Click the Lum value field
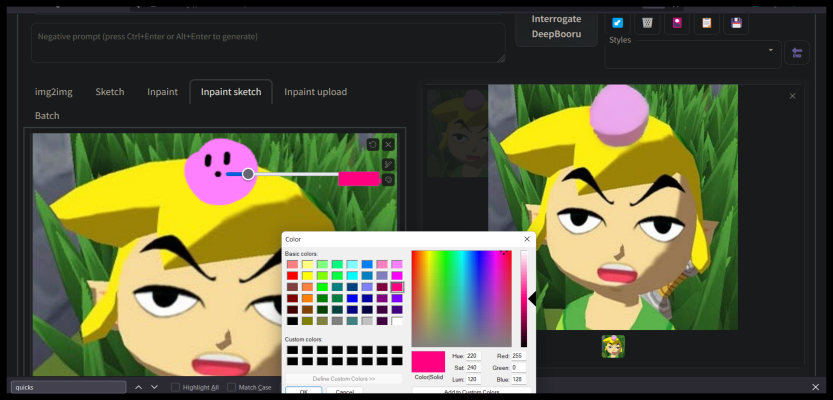 coord(473,379)
